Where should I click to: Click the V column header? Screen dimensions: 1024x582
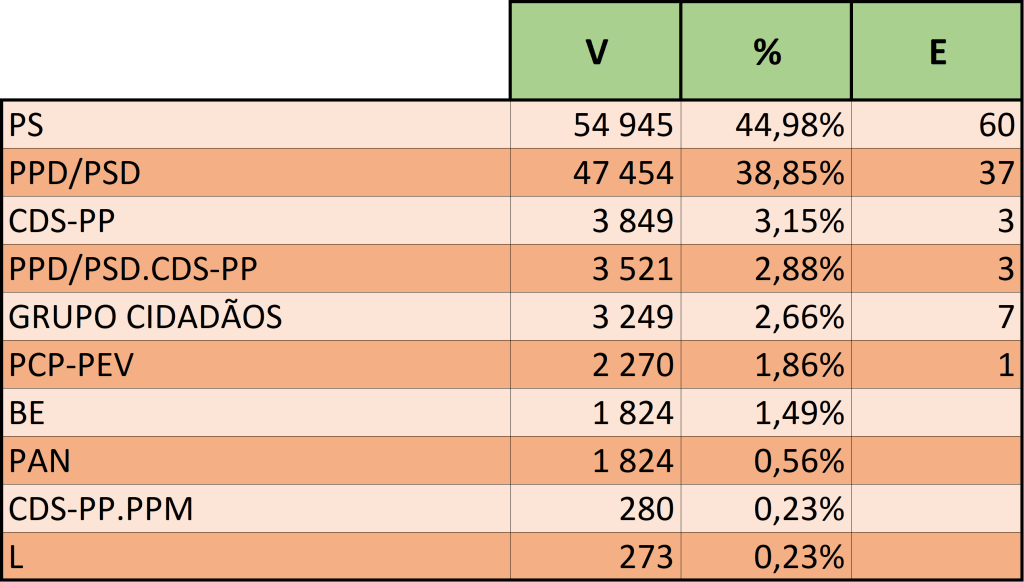point(595,52)
